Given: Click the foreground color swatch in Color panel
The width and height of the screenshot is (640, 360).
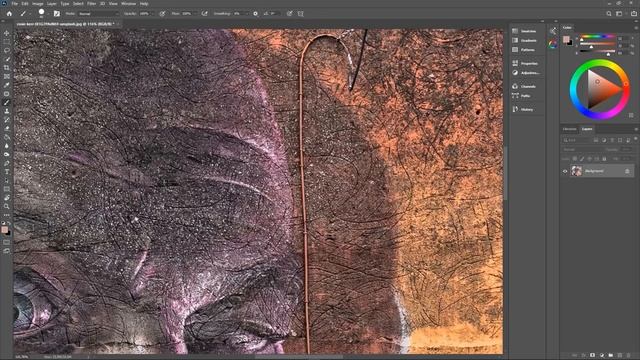Looking at the screenshot, I should pos(566,39).
